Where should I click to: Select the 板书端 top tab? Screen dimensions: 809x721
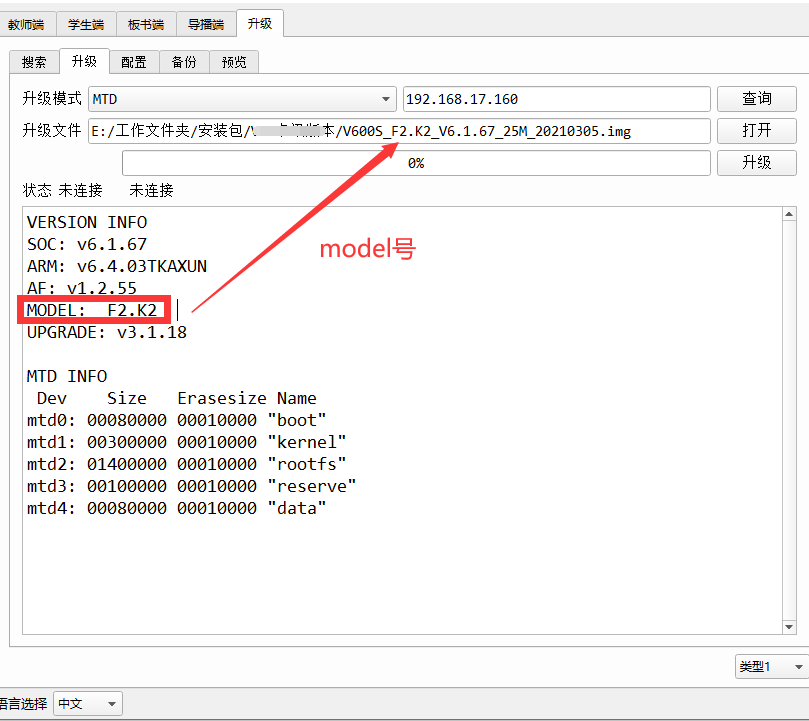click(147, 25)
